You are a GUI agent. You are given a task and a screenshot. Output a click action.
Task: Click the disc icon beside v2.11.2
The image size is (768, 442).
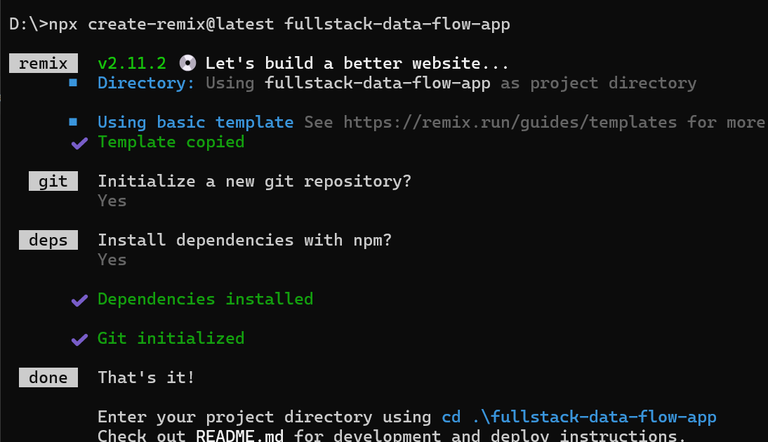pos(187,63)
